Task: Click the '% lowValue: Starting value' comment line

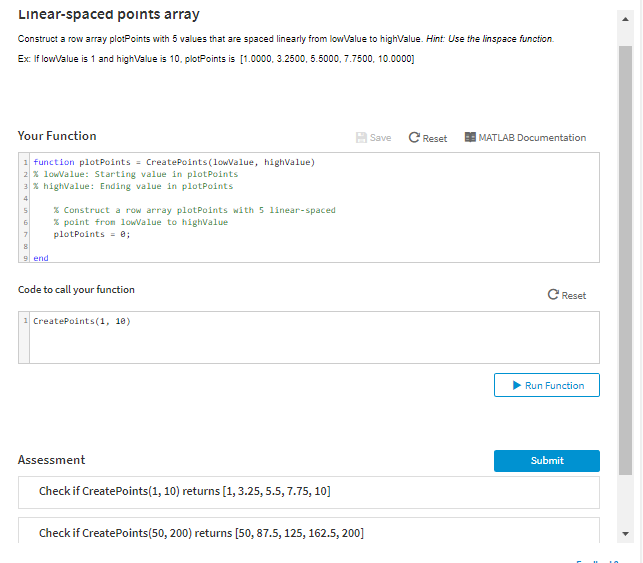Action: point(136,174)
